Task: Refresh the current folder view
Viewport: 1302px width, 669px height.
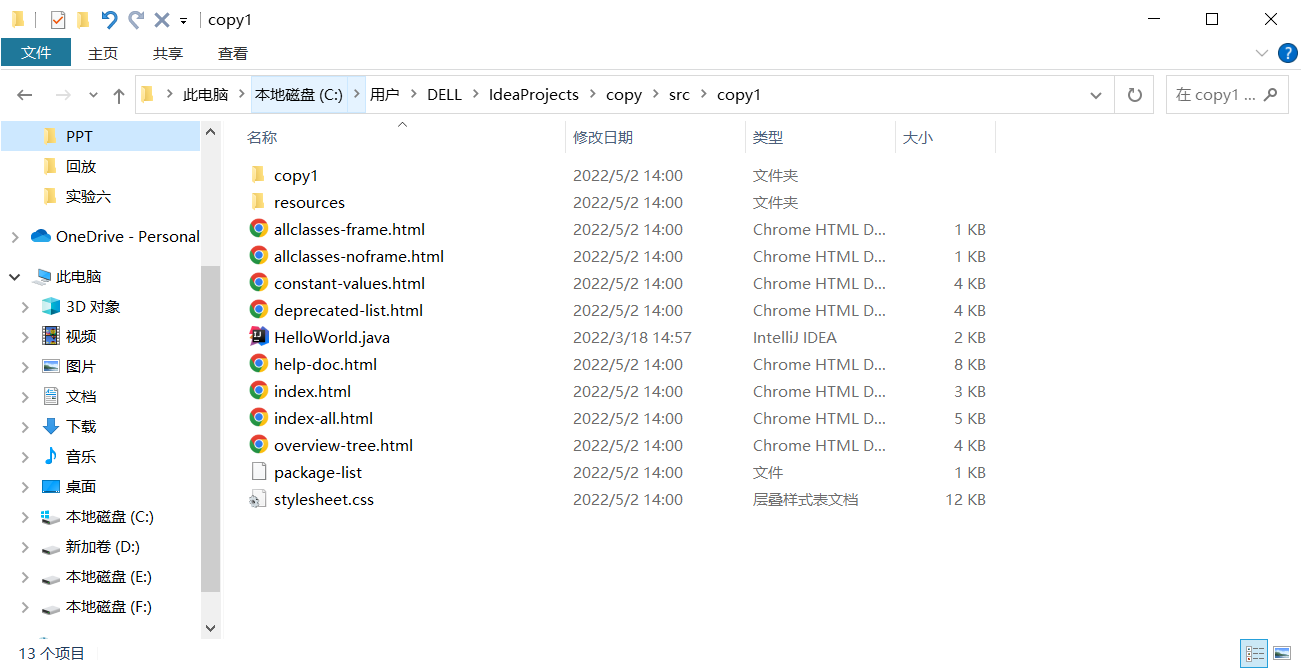Action: 1134,95
